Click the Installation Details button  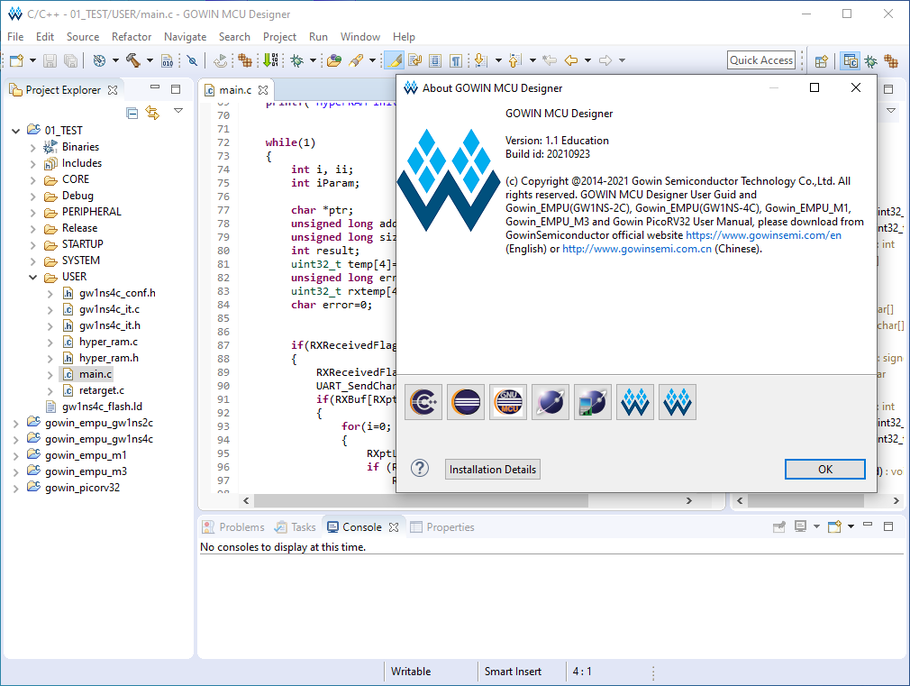point(493,469)
